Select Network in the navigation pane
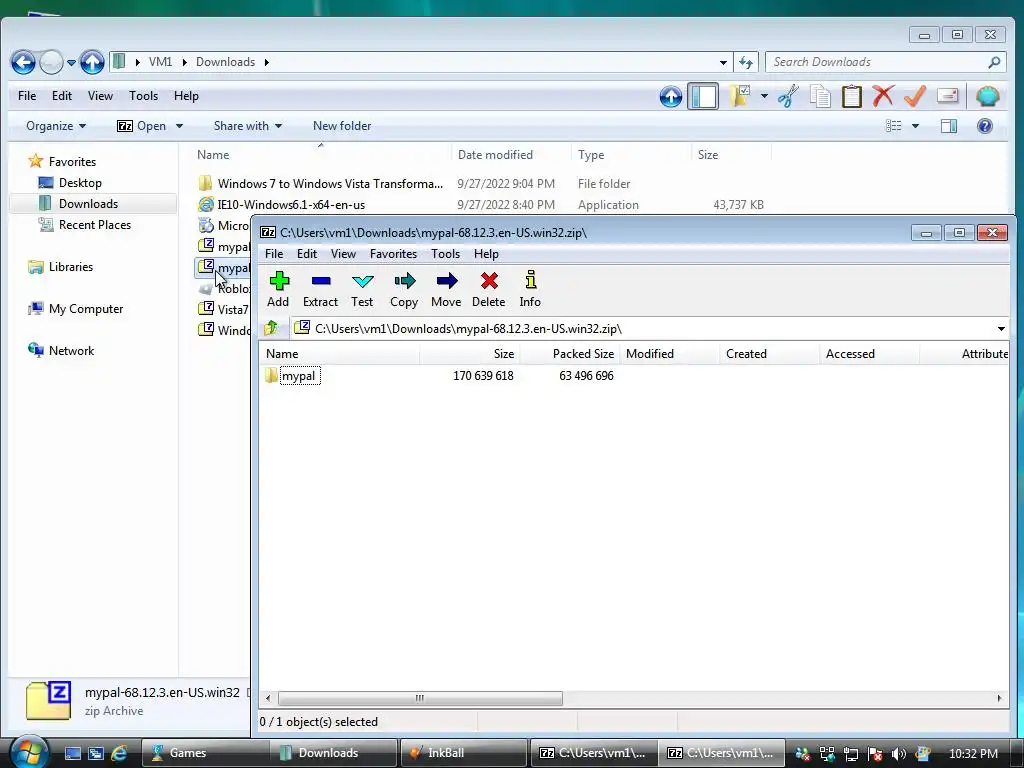Viewport: 1024px width, 768px height. point(61,350)
